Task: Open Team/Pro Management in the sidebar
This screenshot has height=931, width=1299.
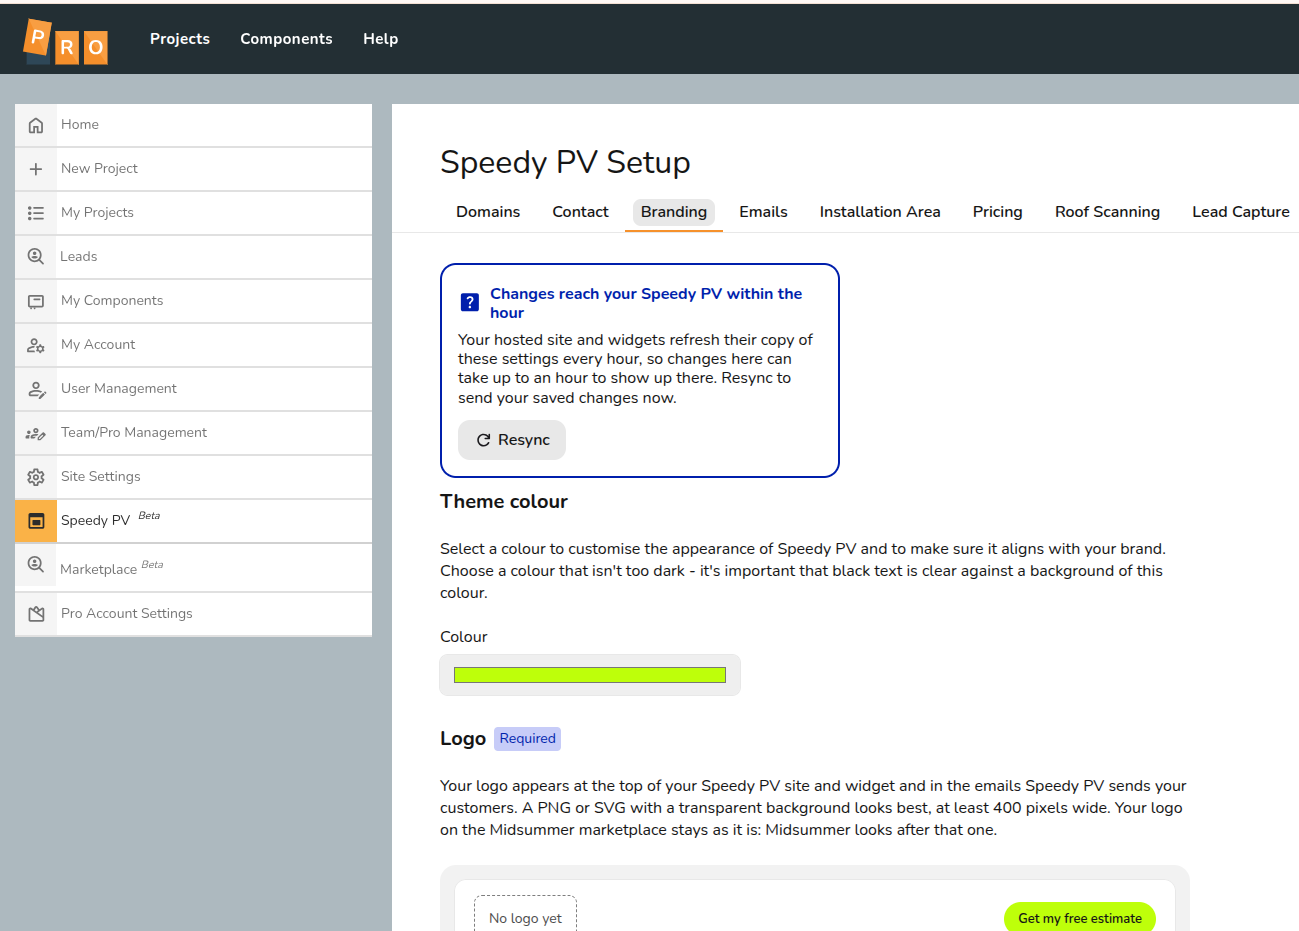Action: click(x=194, y=433)
